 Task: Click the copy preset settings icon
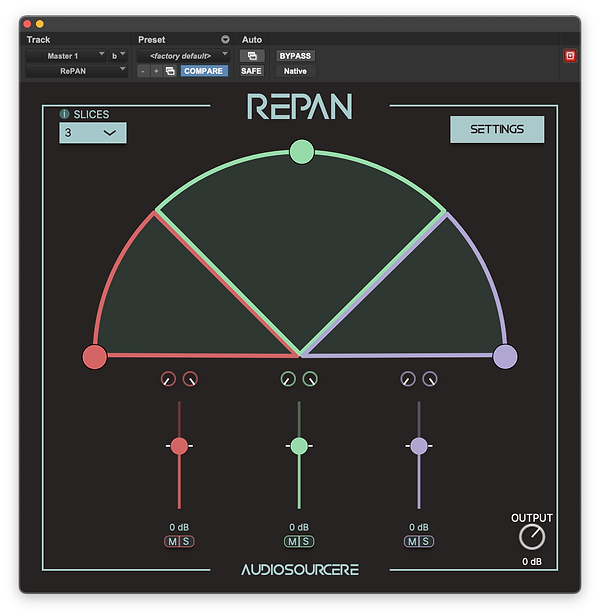click(170, 71)
